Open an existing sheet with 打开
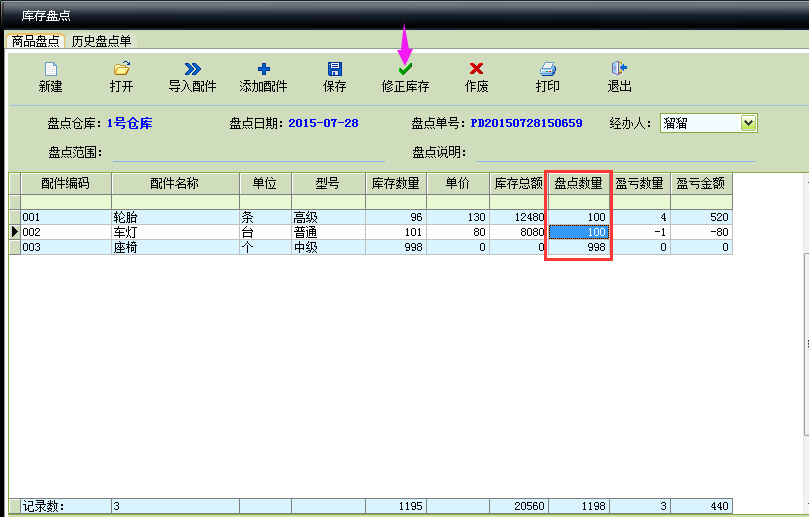809x517 pixels. pyautogui.click(x=122, y=77)
